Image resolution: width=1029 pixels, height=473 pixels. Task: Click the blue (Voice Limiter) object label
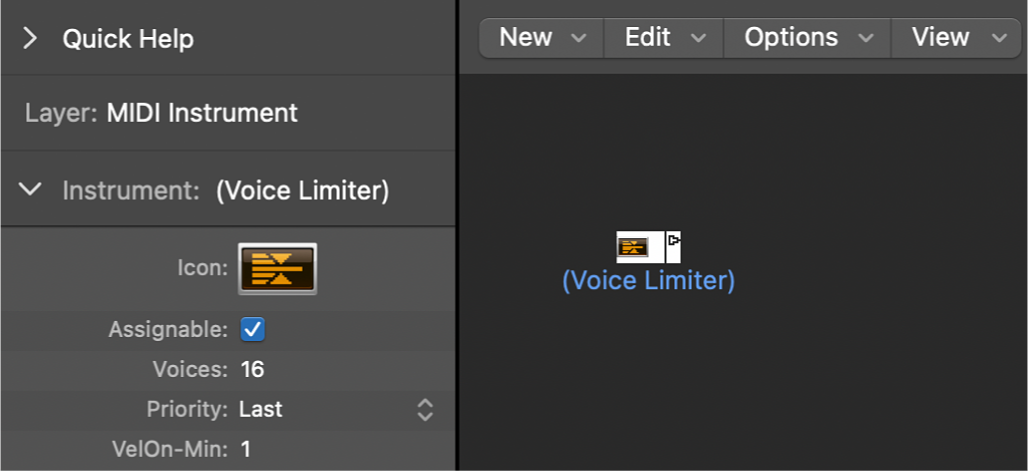click(648, 281)
